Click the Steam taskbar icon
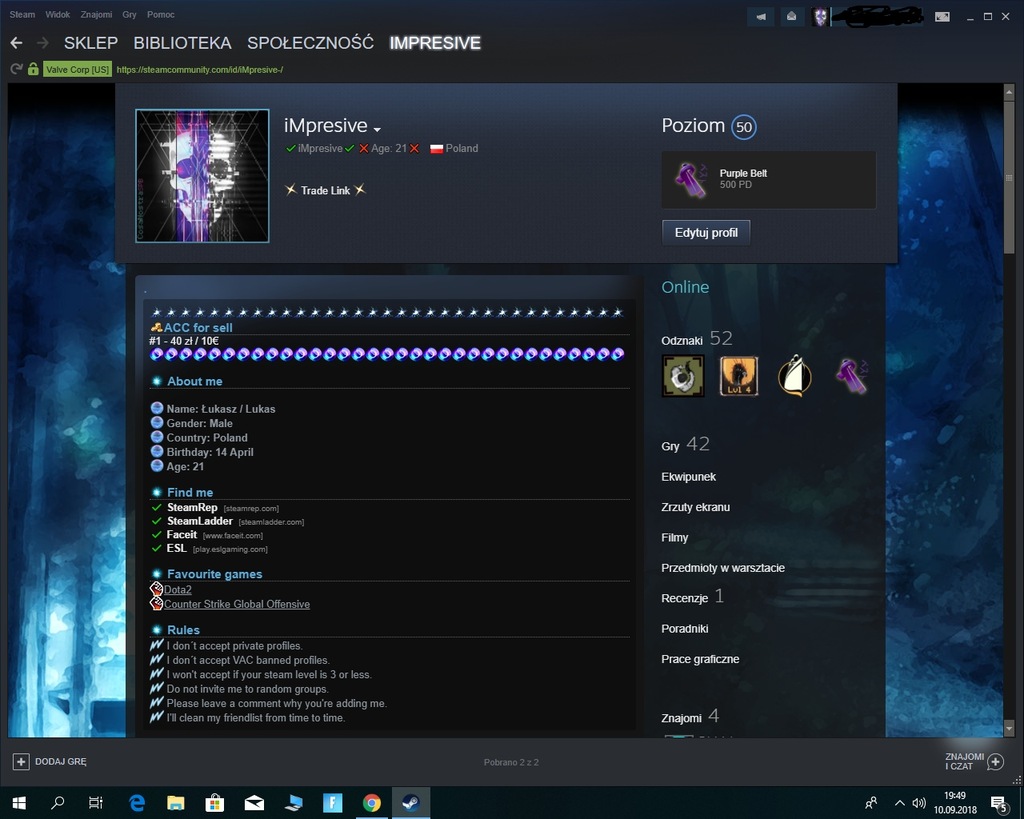This screenshot has width=1024, height=819. [411, 803]
